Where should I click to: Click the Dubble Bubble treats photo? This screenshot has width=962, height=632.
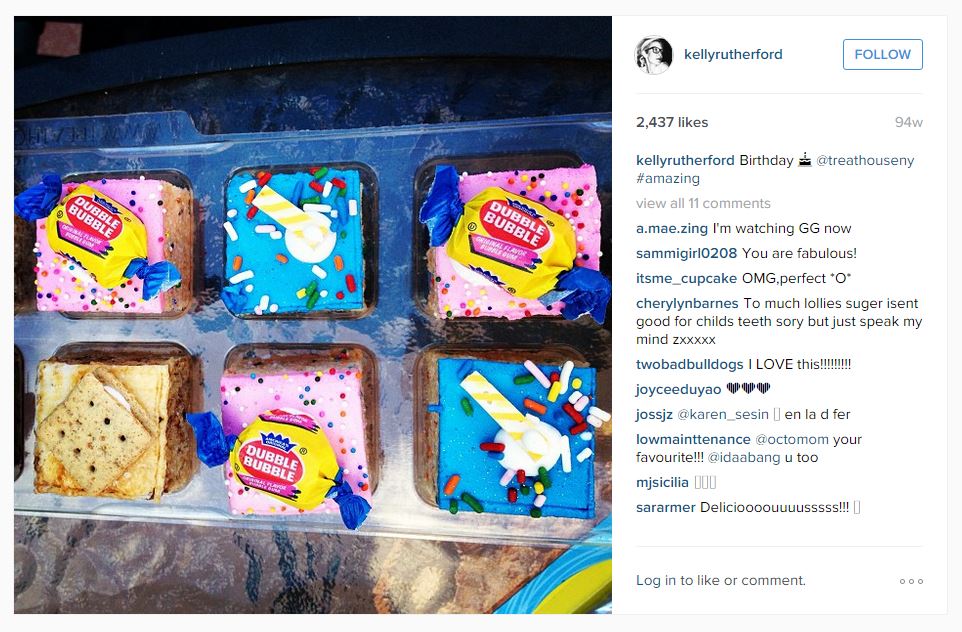(313, 315)
